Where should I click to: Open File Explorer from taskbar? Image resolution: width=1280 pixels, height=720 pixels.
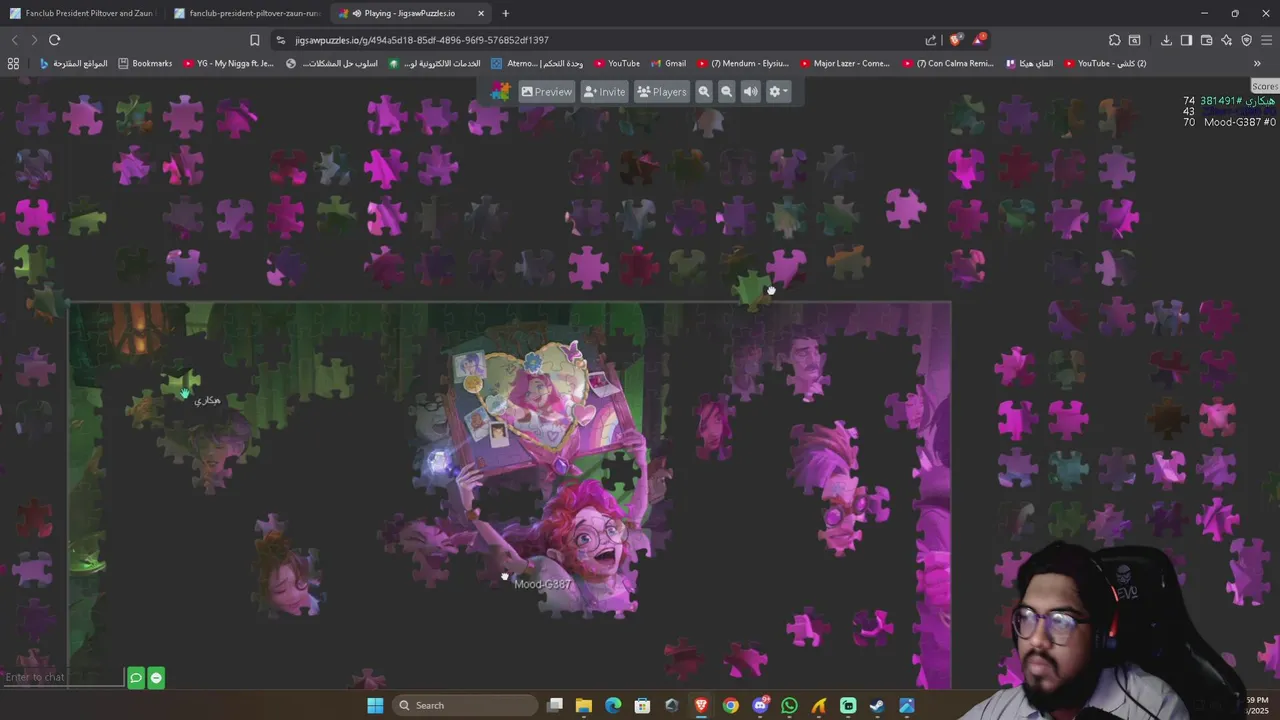pyautogui.click(x=584, y=705)
